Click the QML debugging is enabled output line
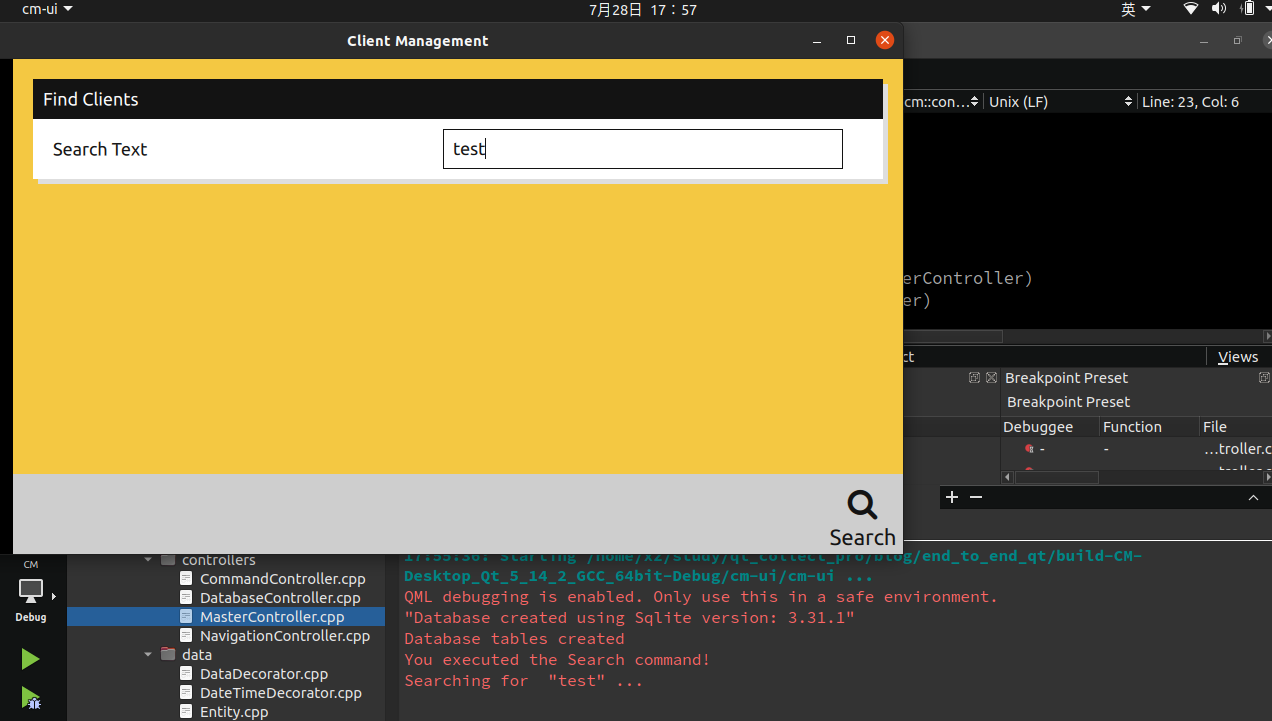 (701, 597)
